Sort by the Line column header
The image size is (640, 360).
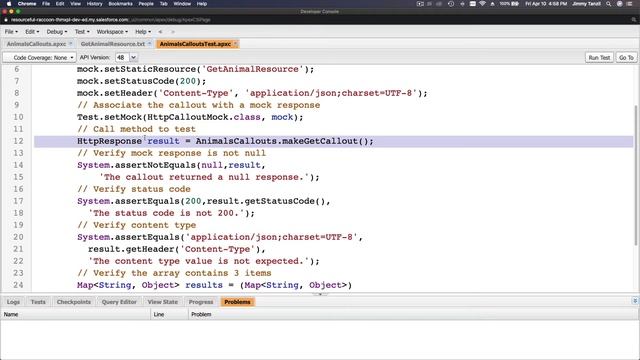coord(169,314)
